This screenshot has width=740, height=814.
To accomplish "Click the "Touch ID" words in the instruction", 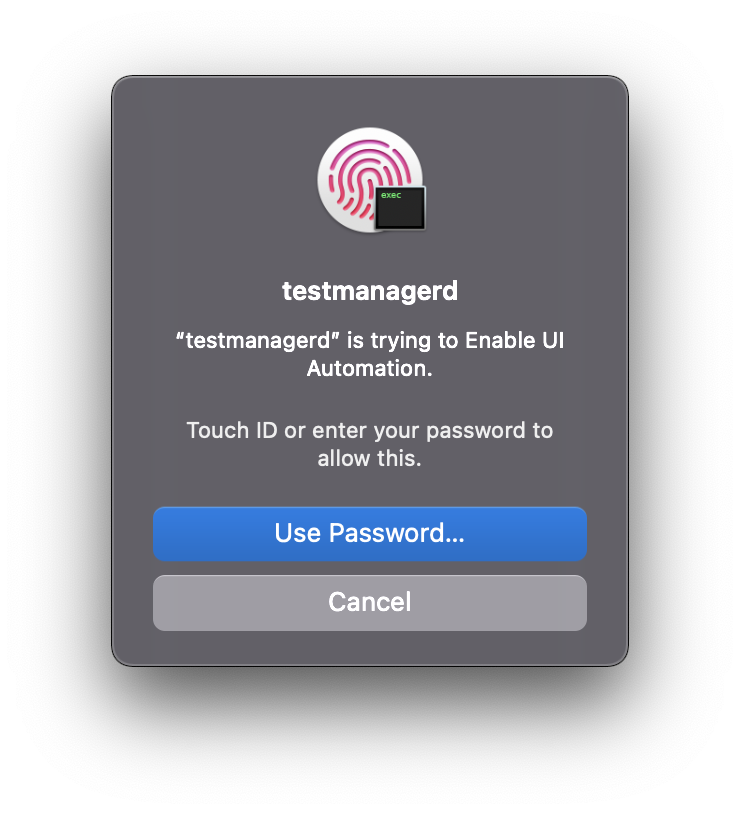I will point(232,430).
